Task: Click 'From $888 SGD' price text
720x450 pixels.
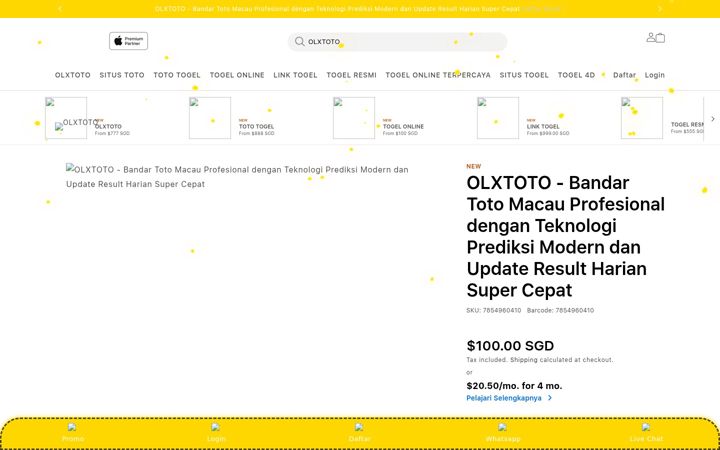Action: [x=256, y=134]
